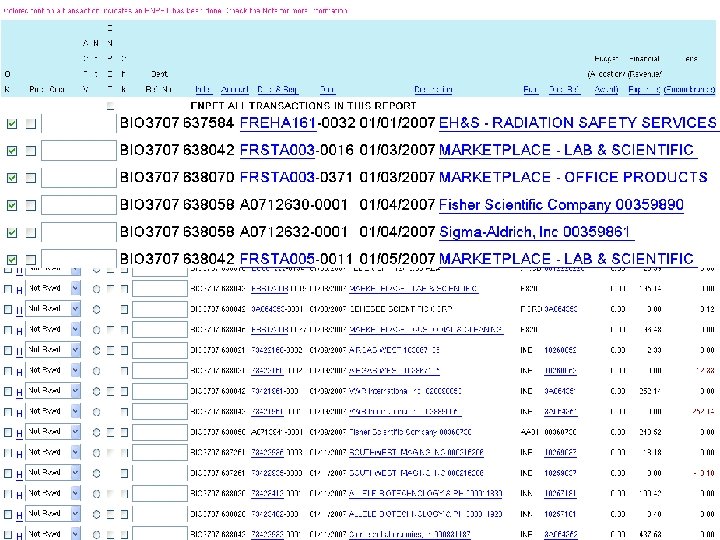This screenshot has width=720, height=540.
Task: Open Marketplace - Office Products description link
Action: 573,177
